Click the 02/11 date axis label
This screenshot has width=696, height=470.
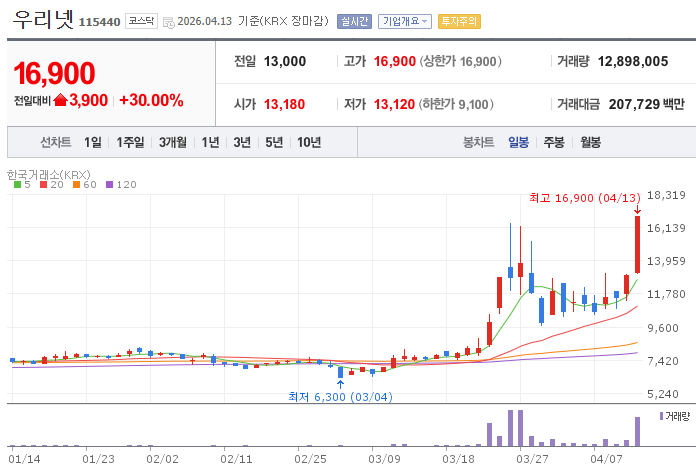tap(236, 459)
